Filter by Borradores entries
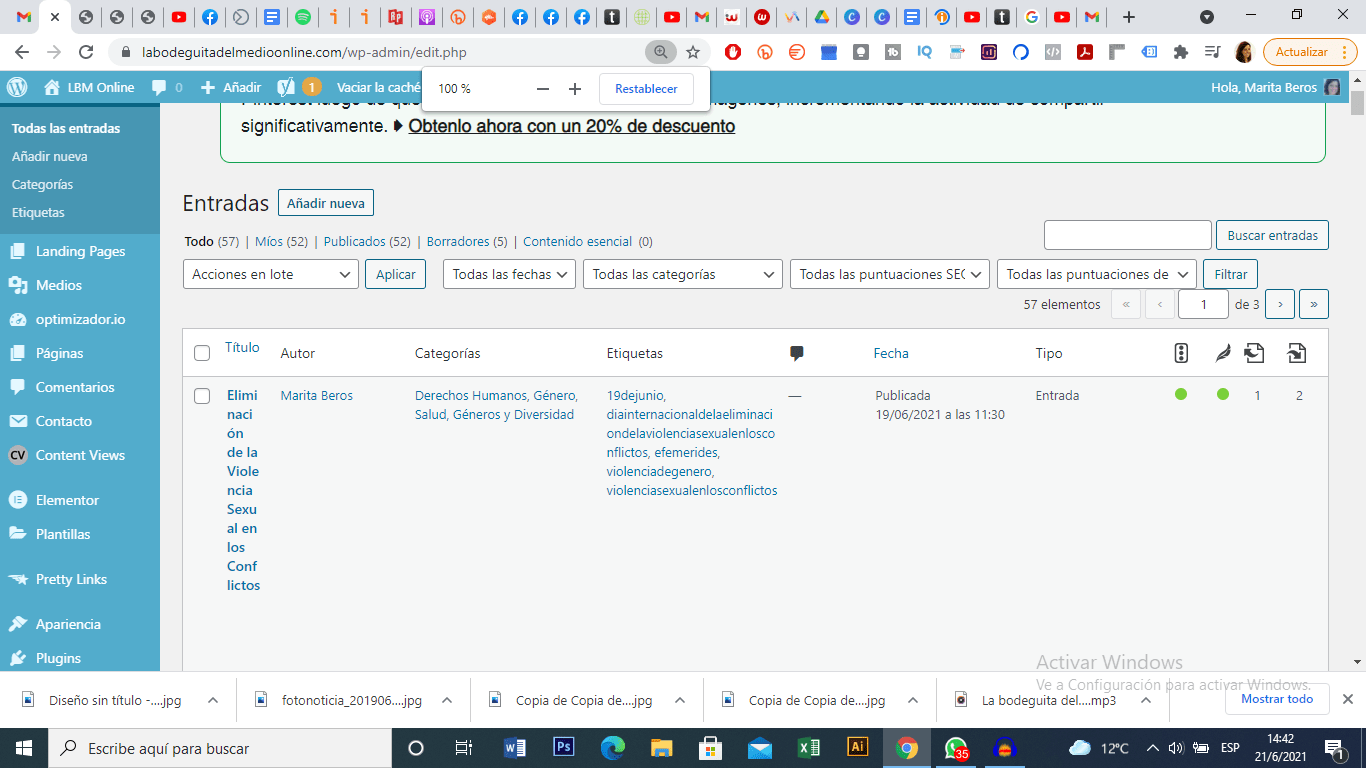This screenshot has height=768, width=1366. [x=458, y=241]
